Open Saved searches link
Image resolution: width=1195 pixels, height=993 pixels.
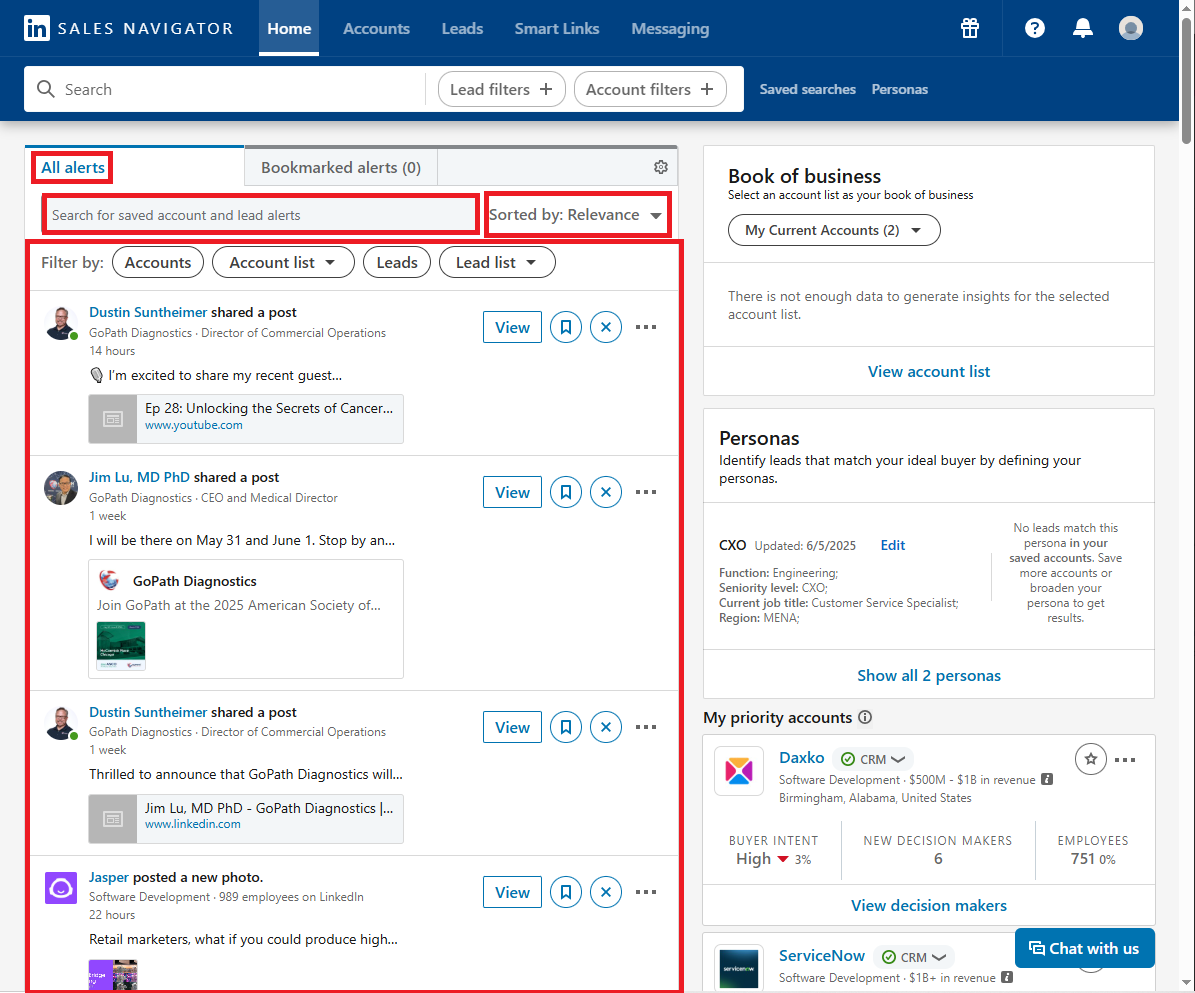click(x=807, y=89)
